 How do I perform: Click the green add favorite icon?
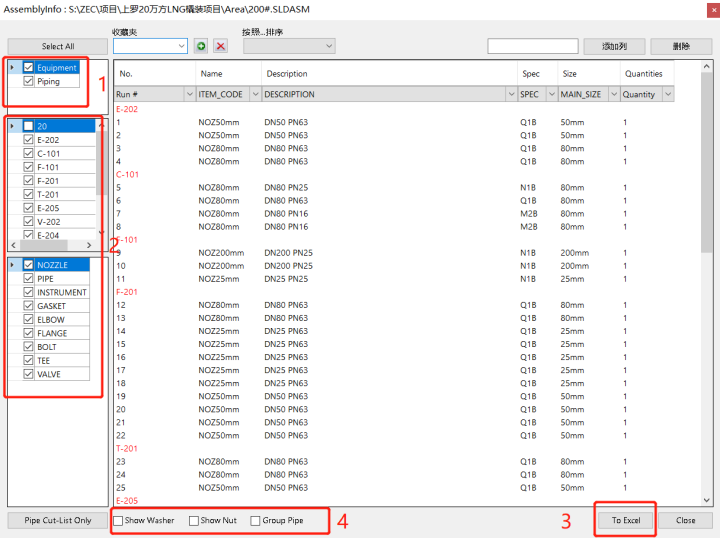pyautogui.click(x=201, y=46)
